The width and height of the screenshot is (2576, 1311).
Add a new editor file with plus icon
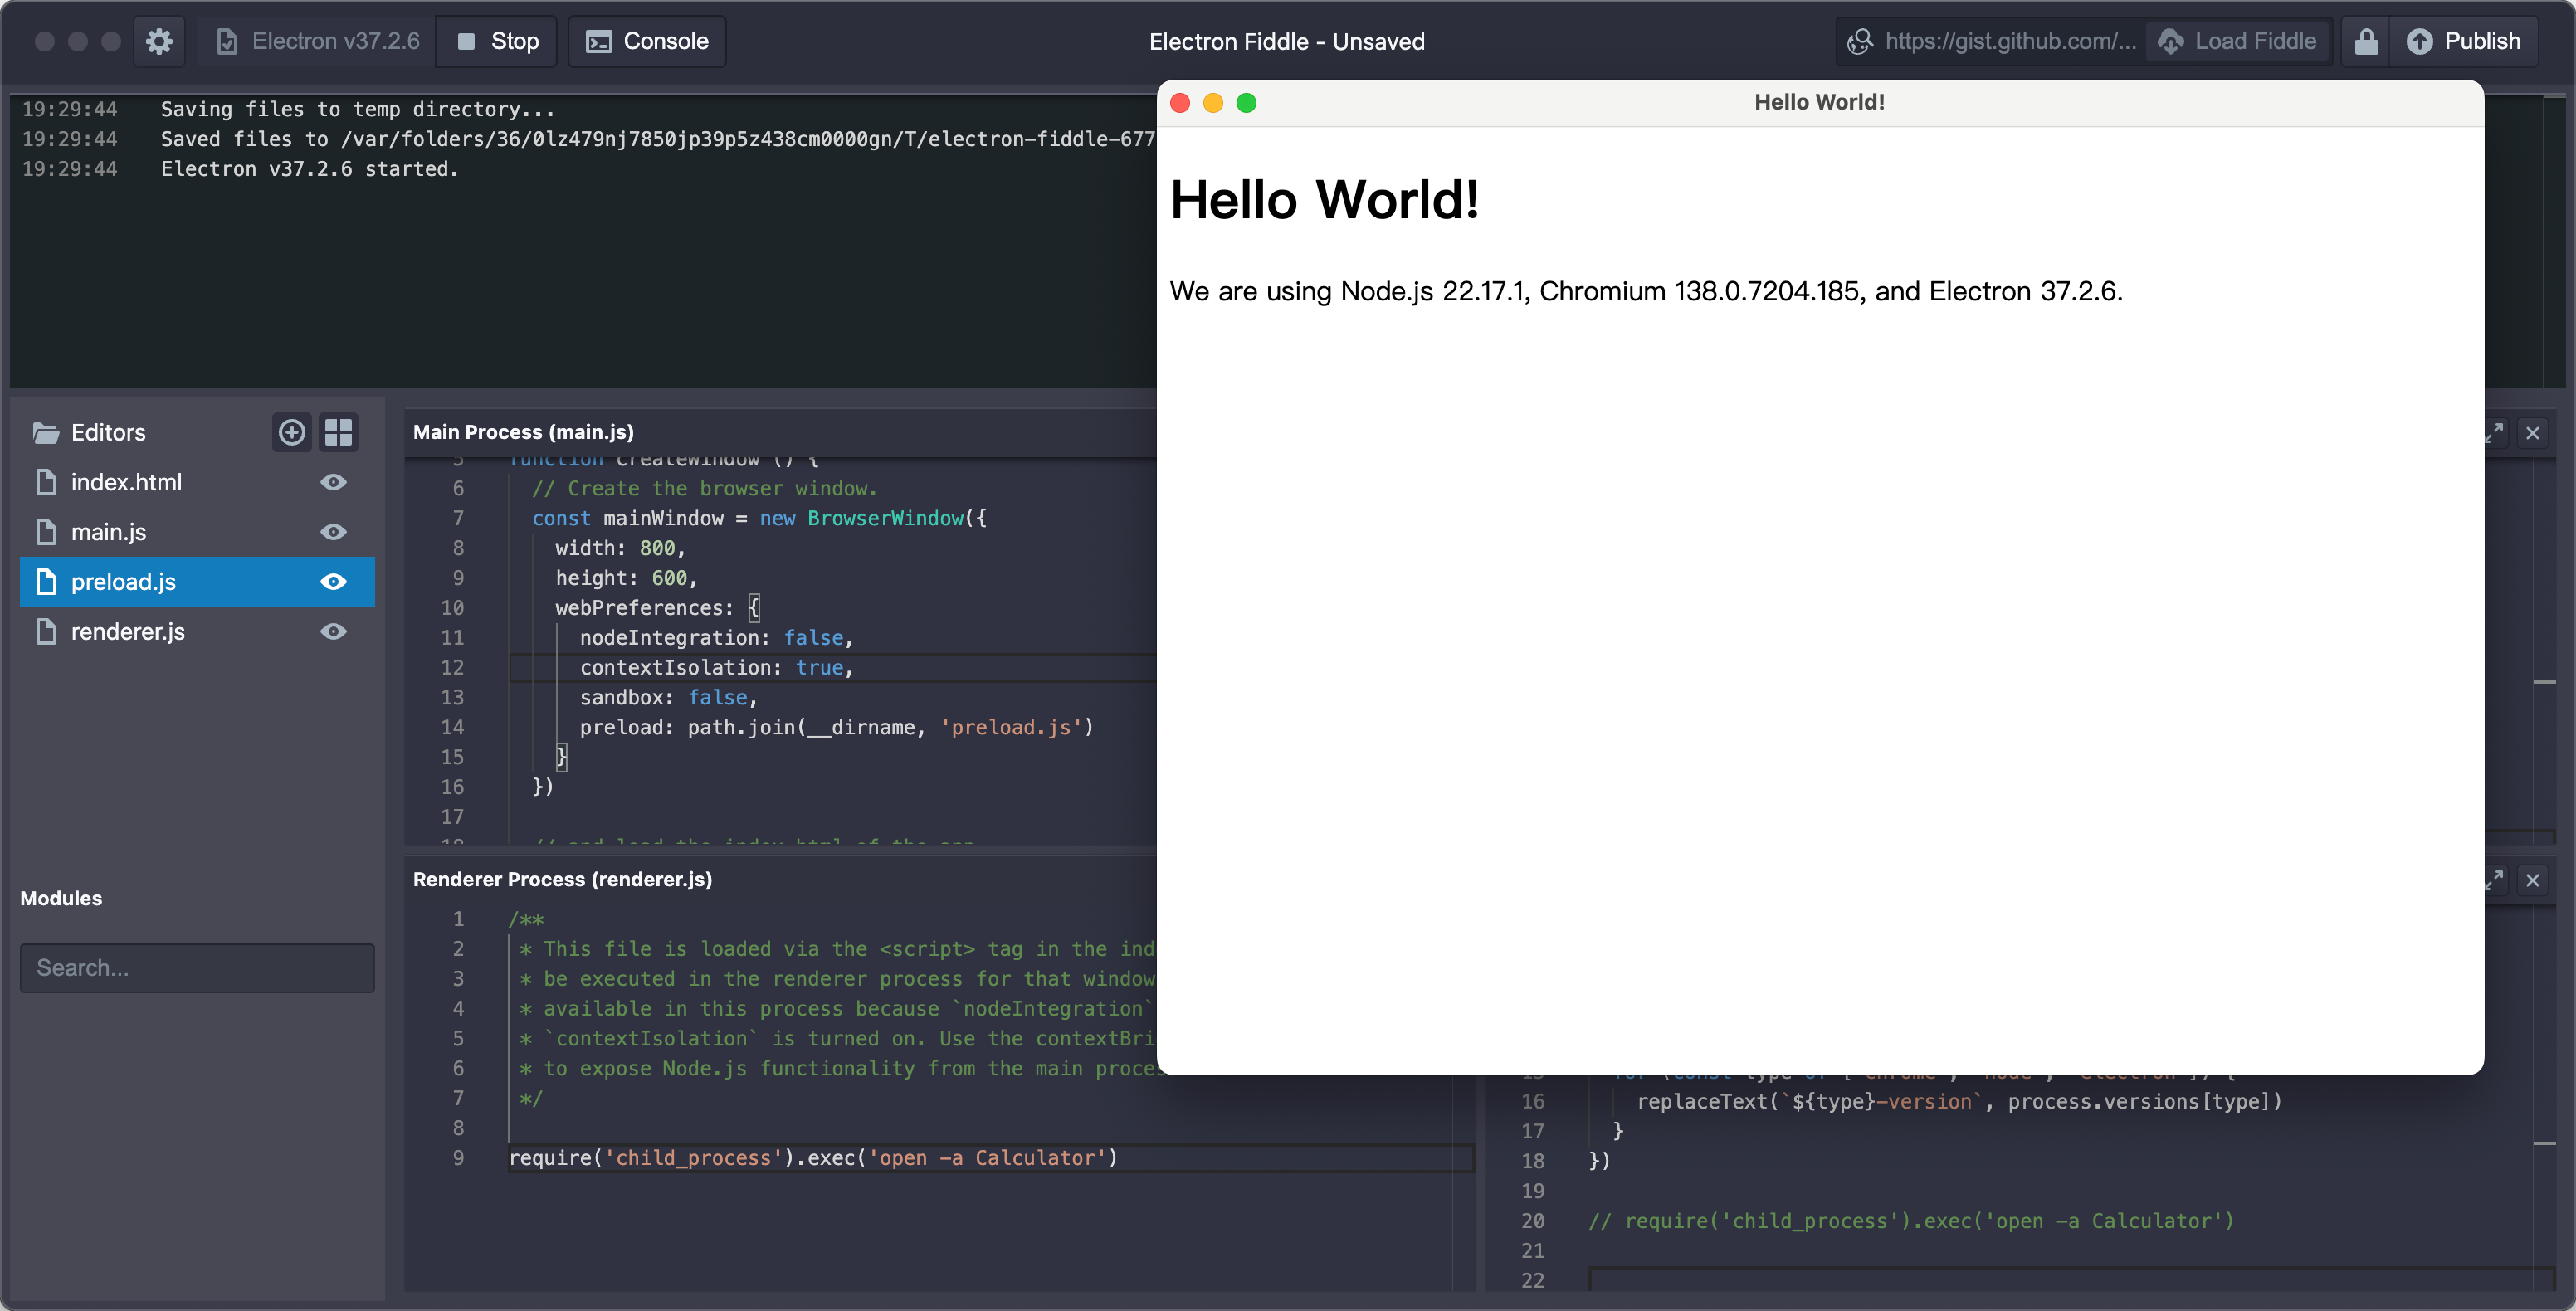click(x=292, y=432)
